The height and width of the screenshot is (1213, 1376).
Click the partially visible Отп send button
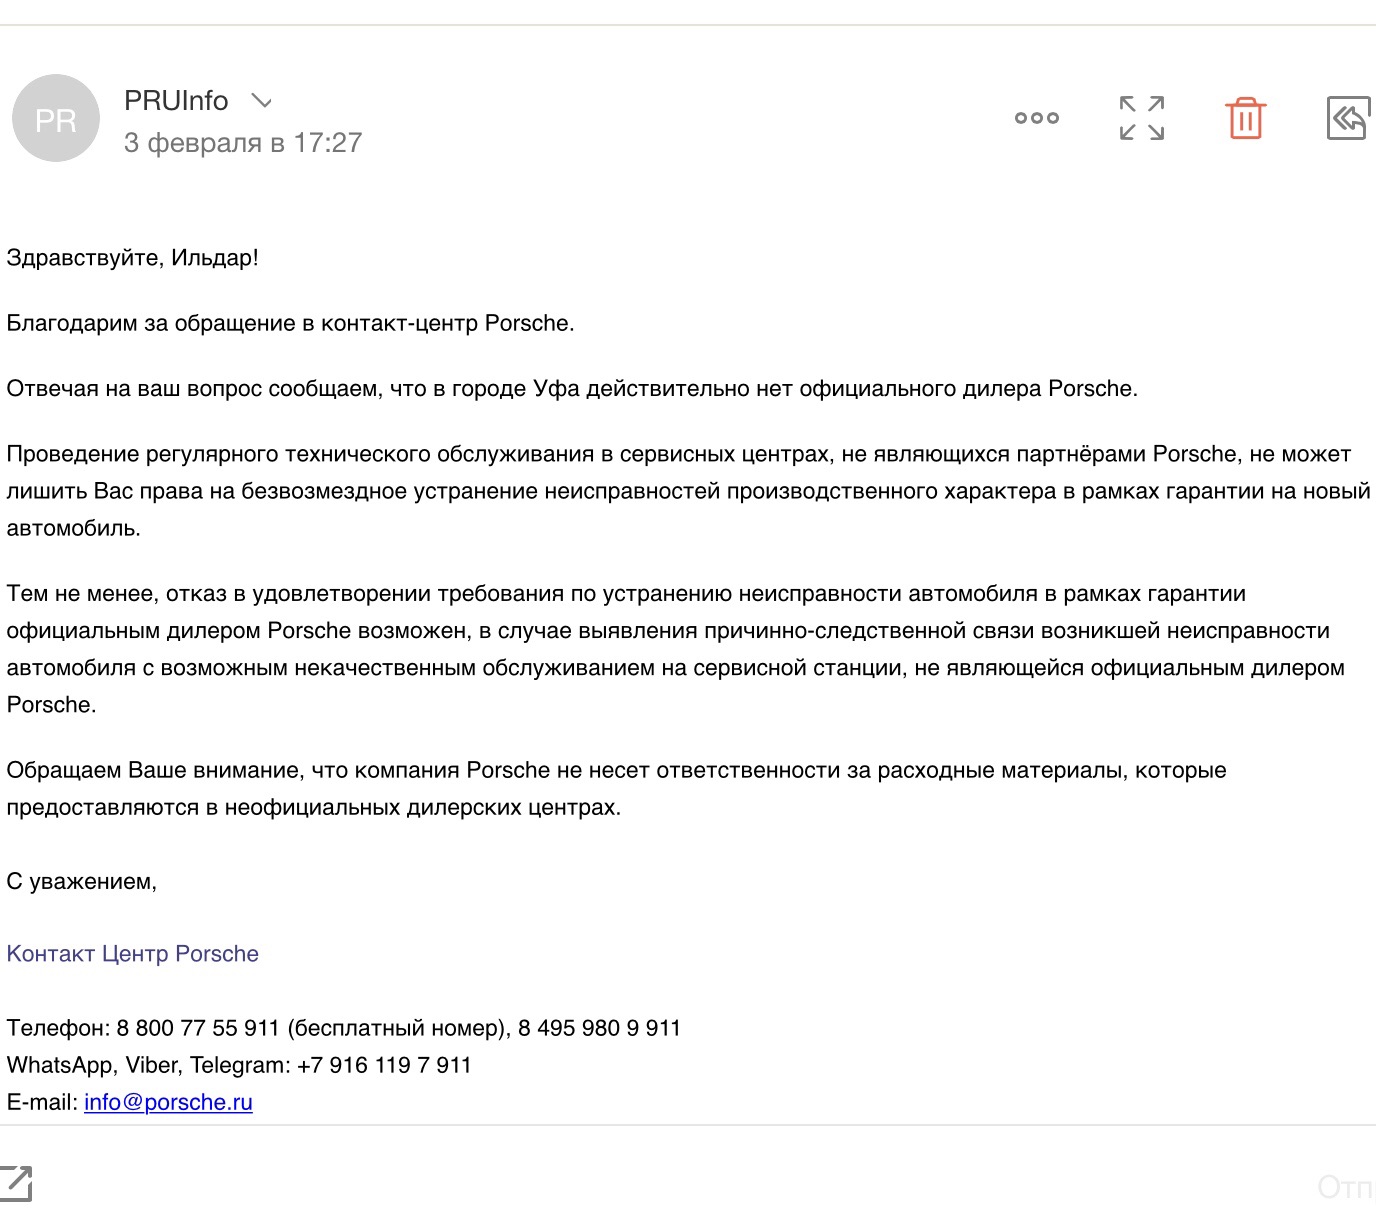(1346, 1186)
